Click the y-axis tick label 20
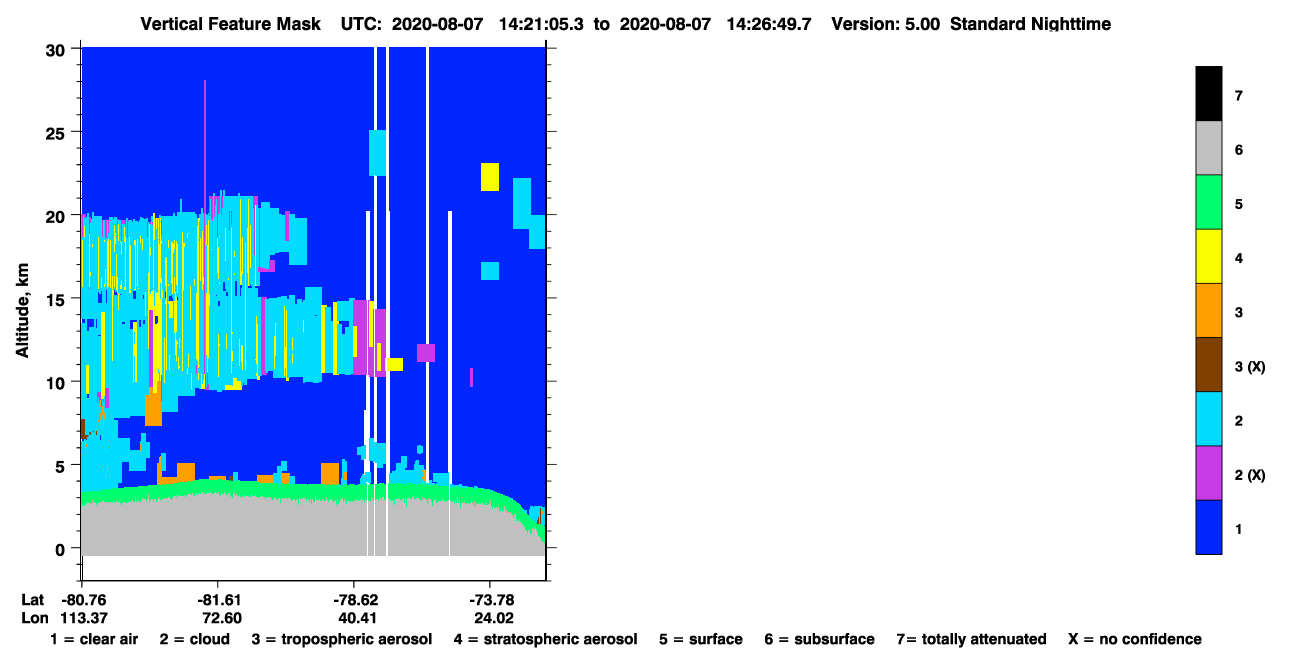The height and width of the screenshot is (667, 1300). click(57, 215)
